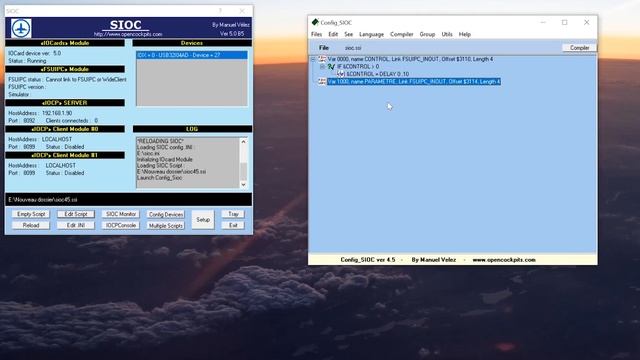This screenshot has height=360, width=640.
Task: Select the IF &CONTROL > 0 row
Action: pos(358,67)
